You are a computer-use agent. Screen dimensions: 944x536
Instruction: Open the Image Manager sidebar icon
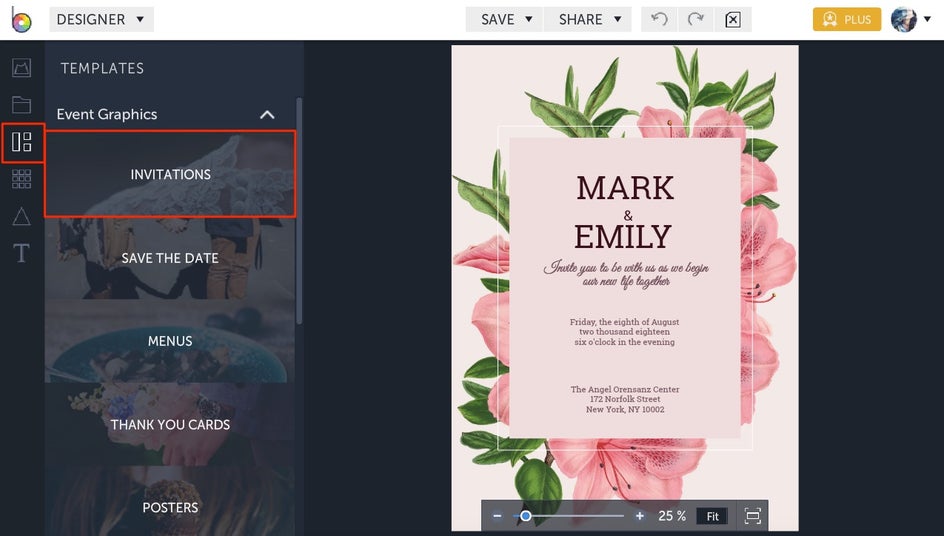(x=22, y=67)
